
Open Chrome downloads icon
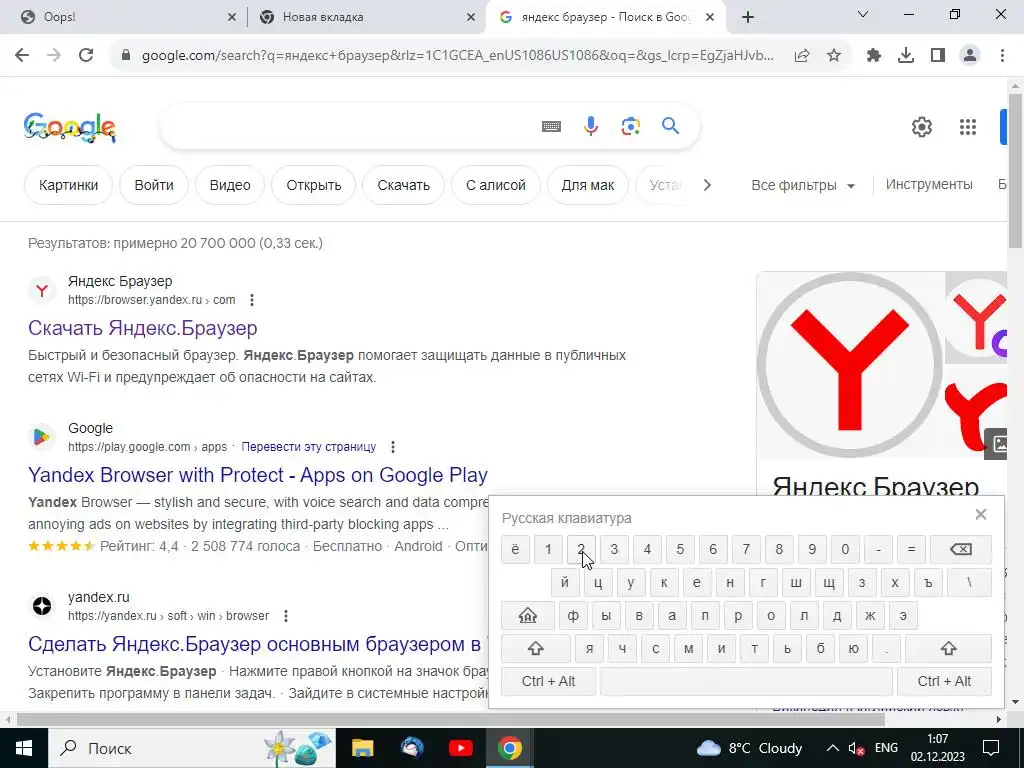tap(906, 56)
